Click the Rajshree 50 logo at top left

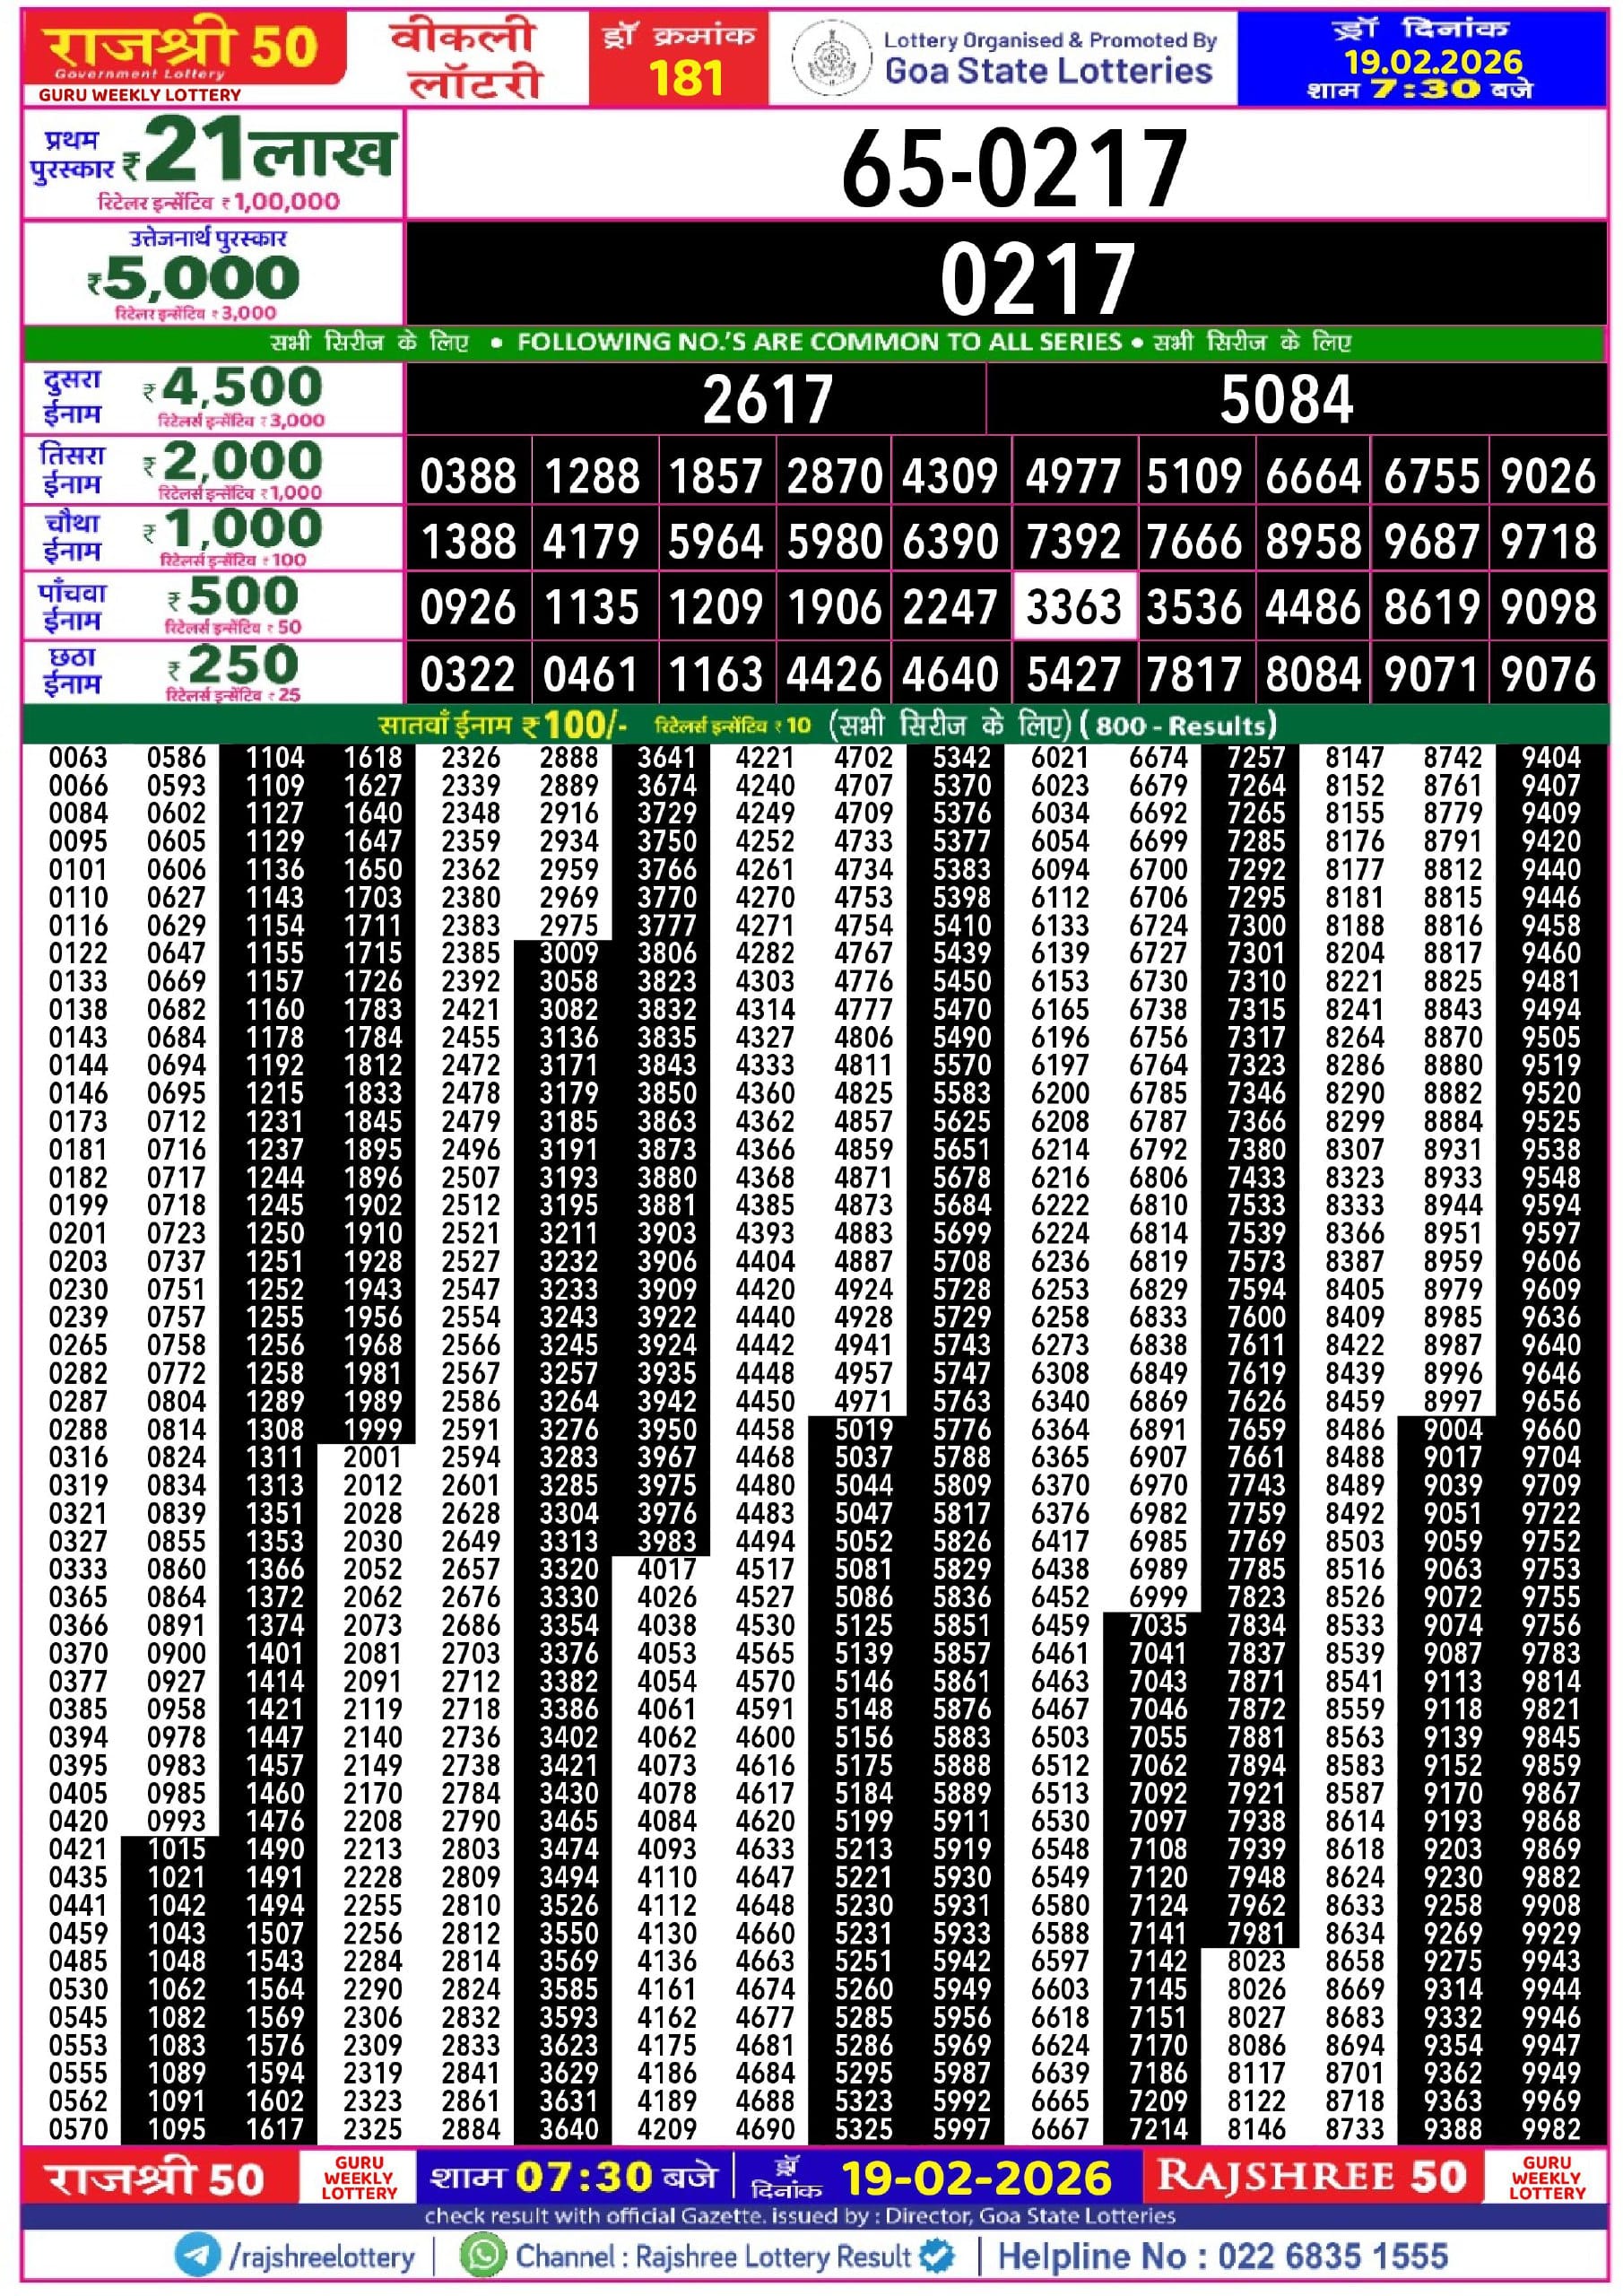click(183, 50)
